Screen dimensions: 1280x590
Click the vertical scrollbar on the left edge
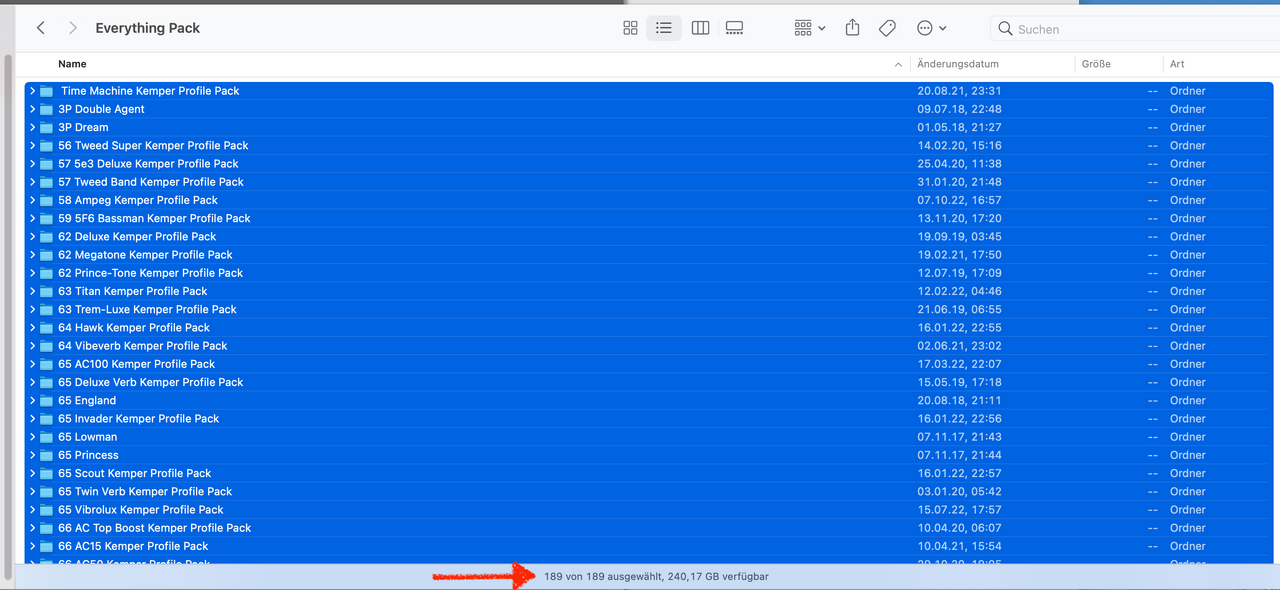click(x=10, y=315)
